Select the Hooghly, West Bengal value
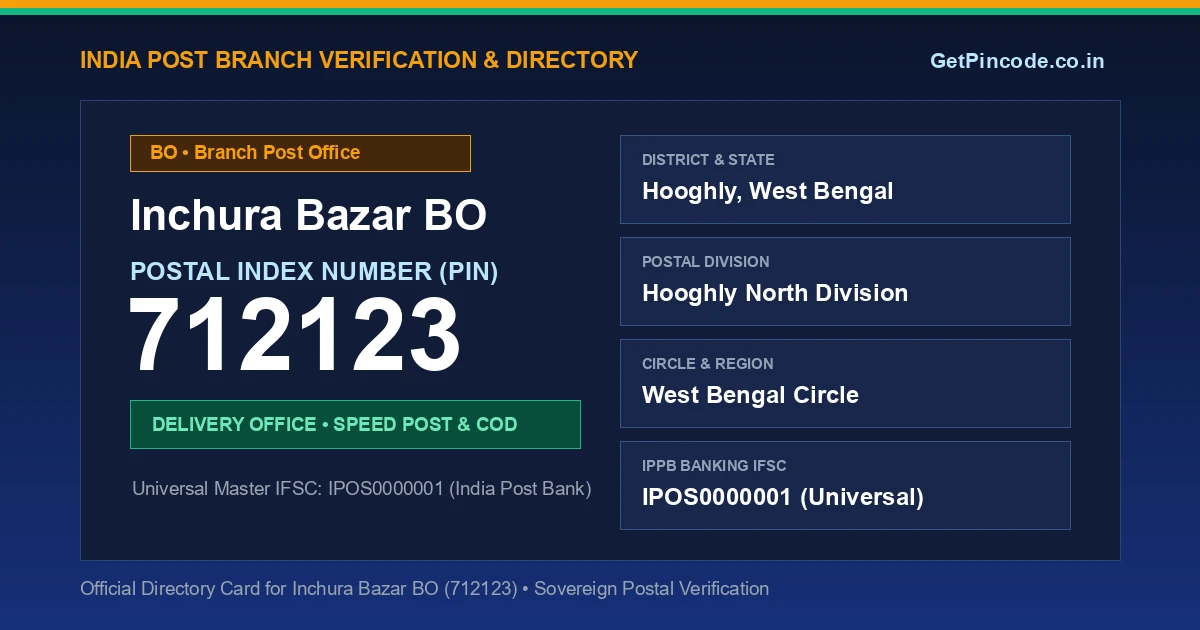The width and height of the screenshot is (1200, 630). (768, 191)
